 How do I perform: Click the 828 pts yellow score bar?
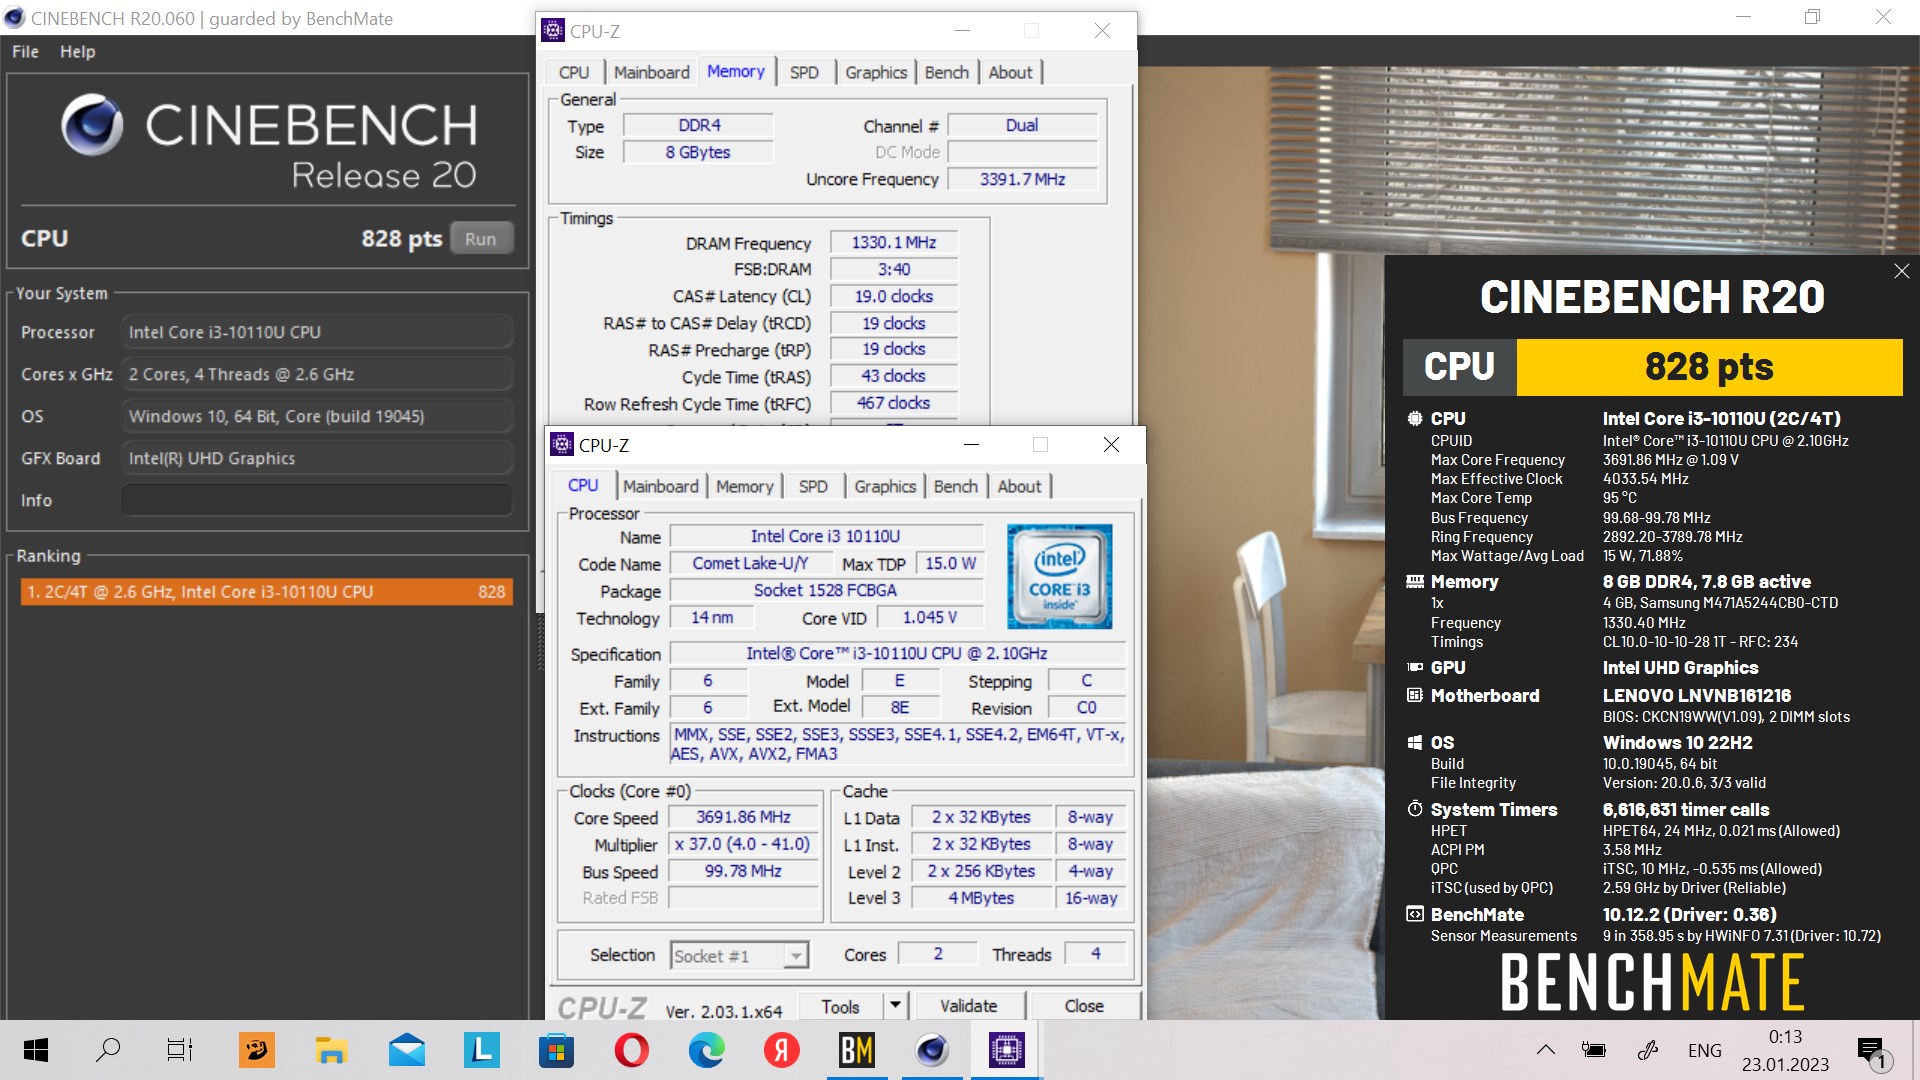1709,367
